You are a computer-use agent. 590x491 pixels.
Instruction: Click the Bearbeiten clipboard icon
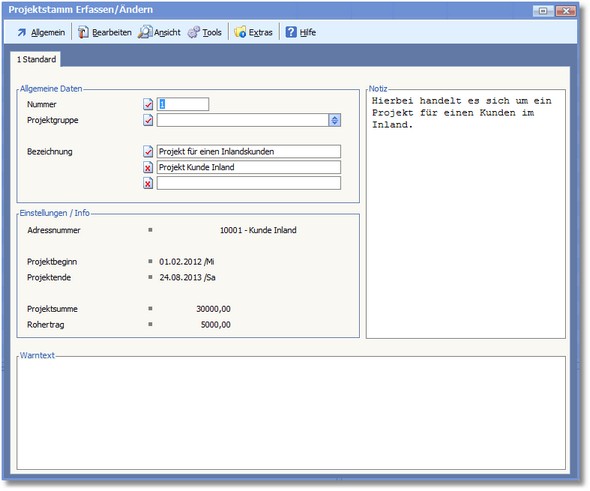(83, 32)
